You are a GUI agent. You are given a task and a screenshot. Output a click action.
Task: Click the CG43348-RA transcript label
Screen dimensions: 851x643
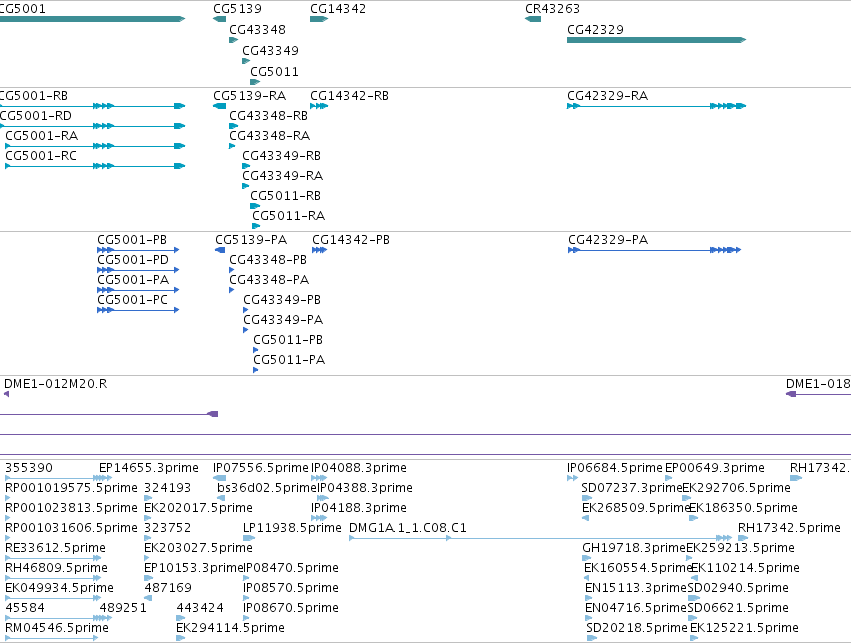coord(269,136)
